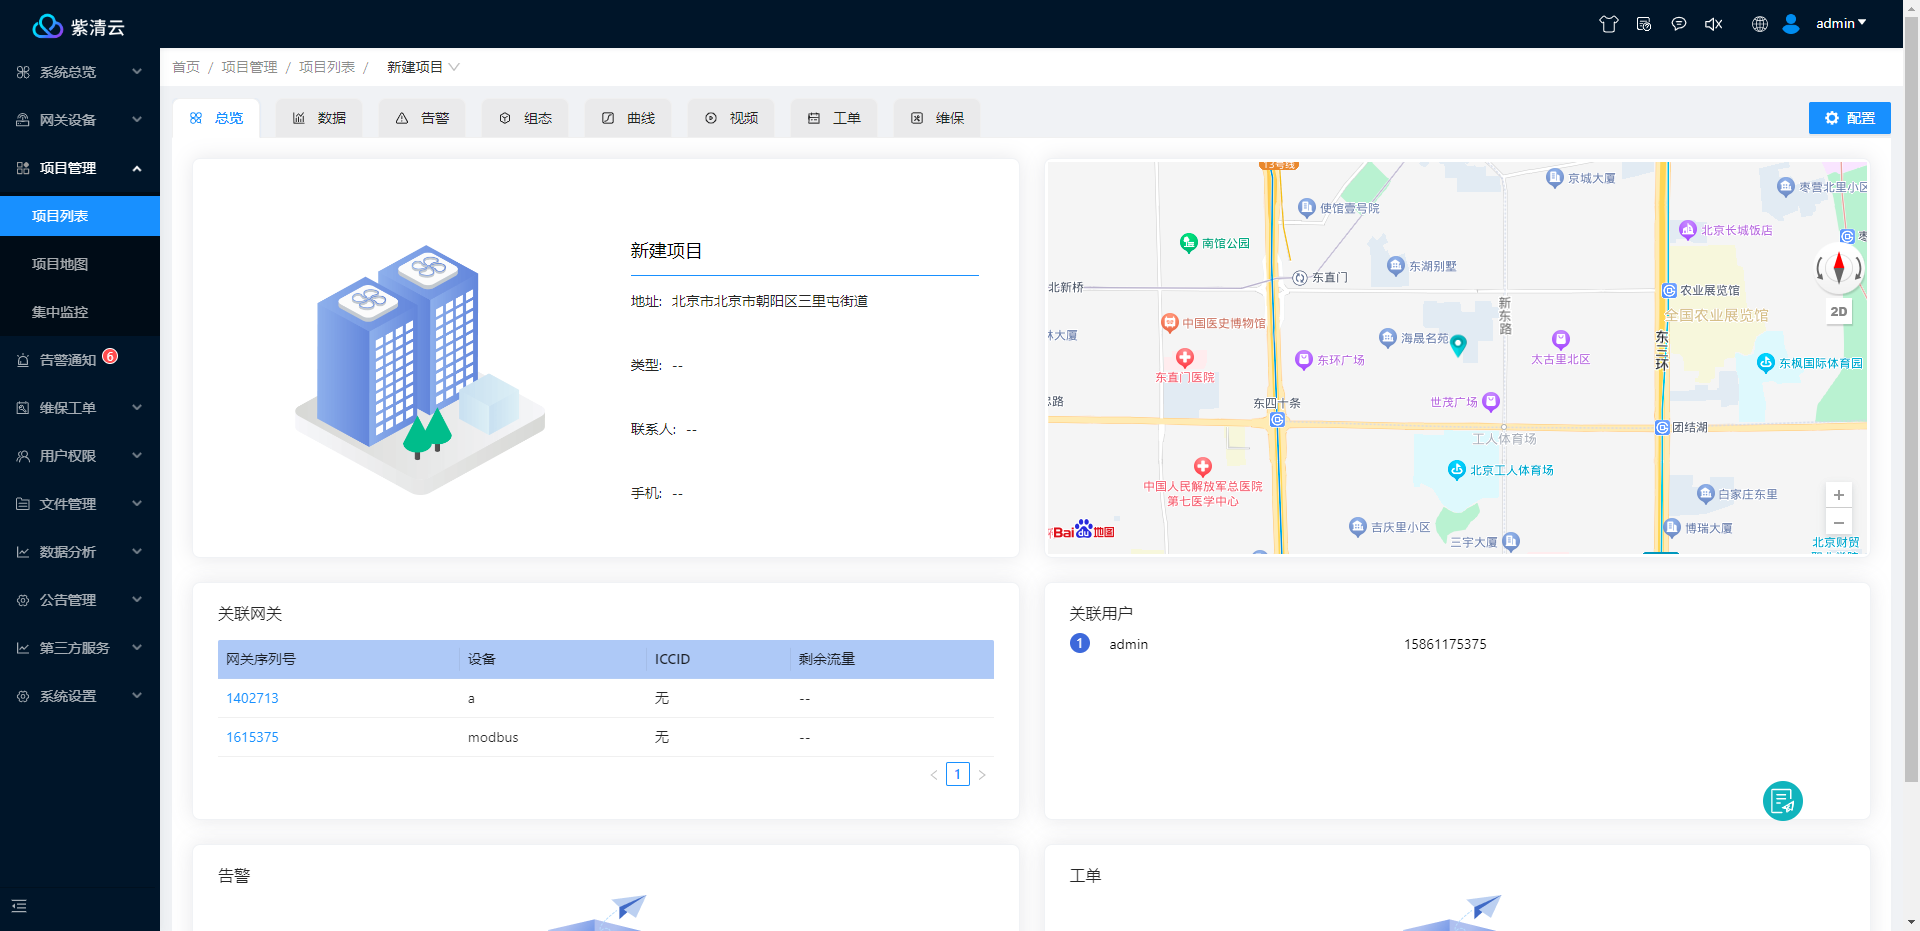Expand the 用户权限 sidebar menu
The image size is (1920, 931).
click(x=80, y=456)
